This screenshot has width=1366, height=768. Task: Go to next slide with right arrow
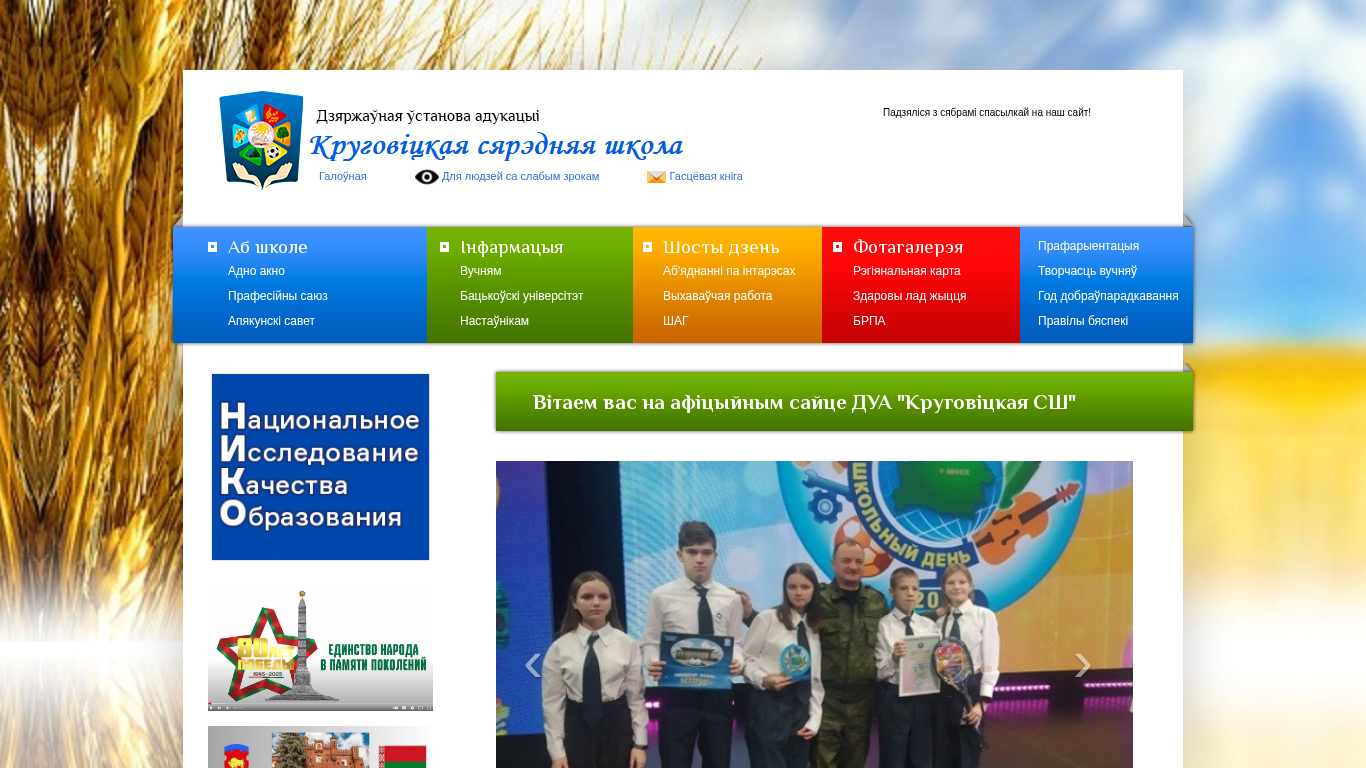point(1082,665)
